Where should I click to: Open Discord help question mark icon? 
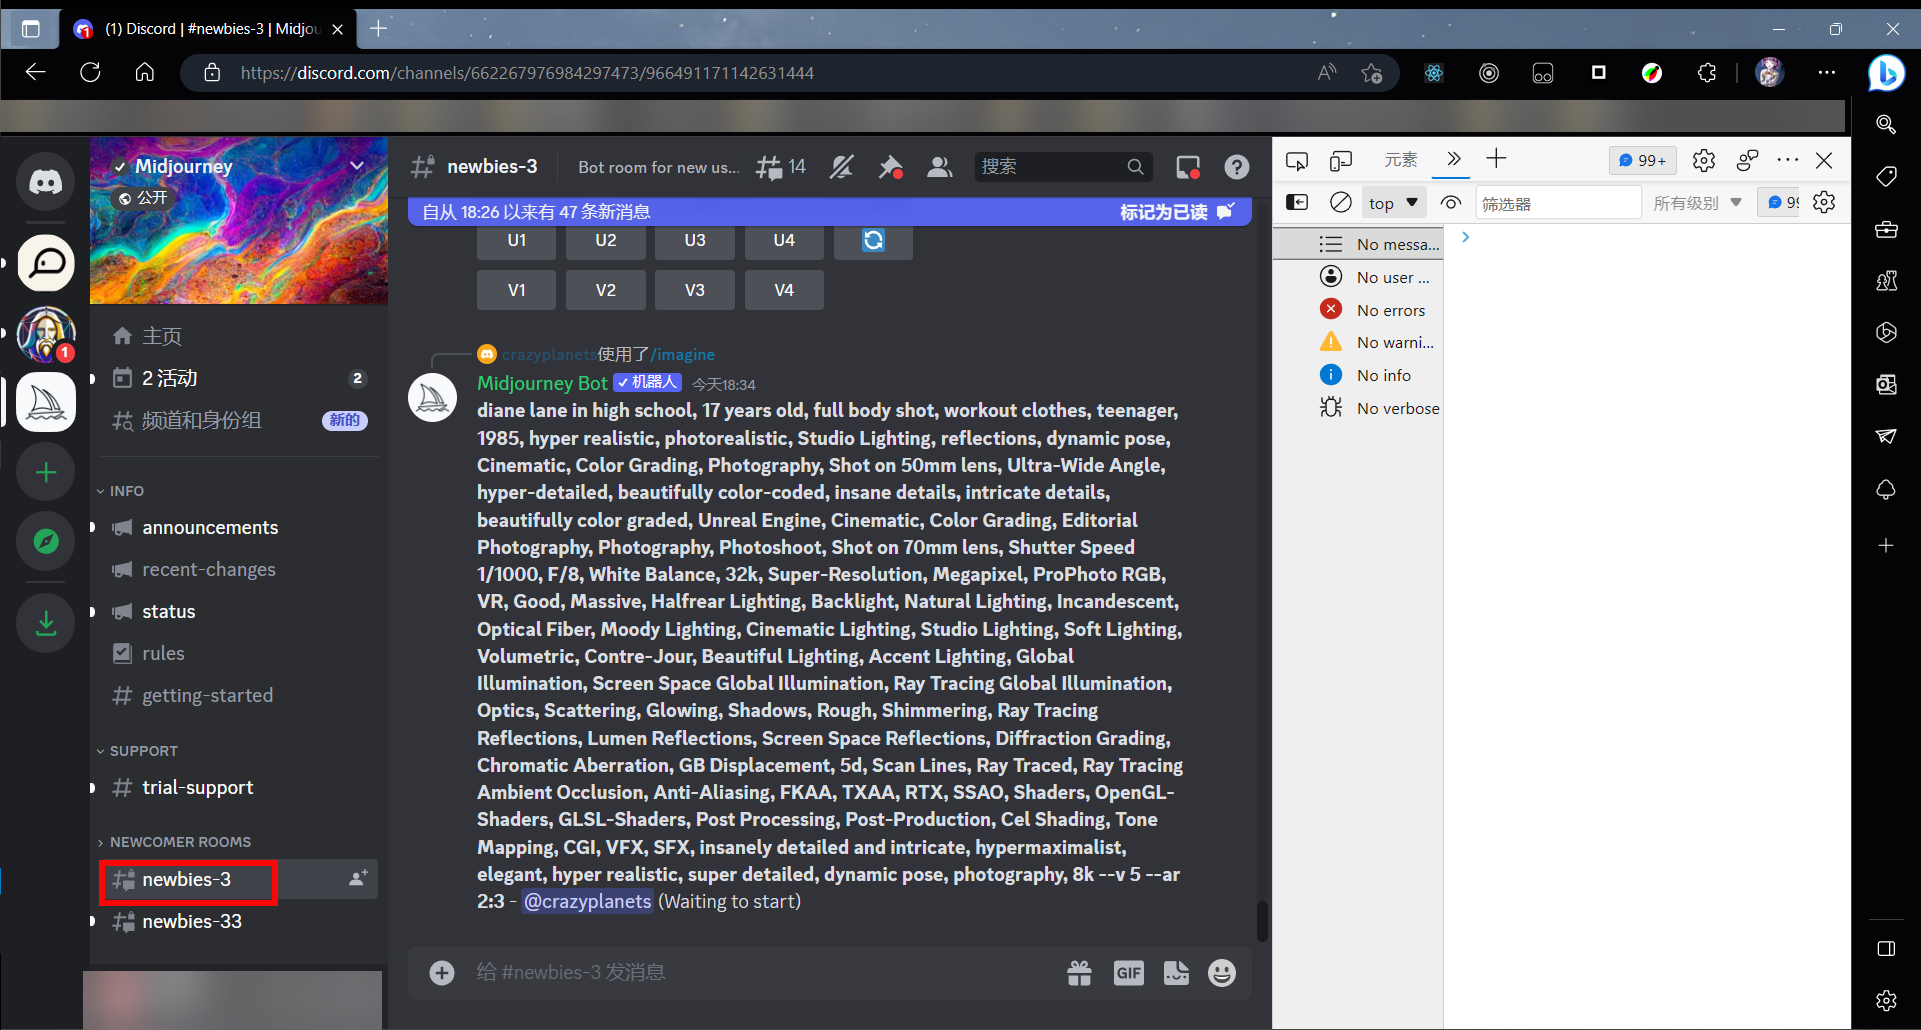(1237, 167)
